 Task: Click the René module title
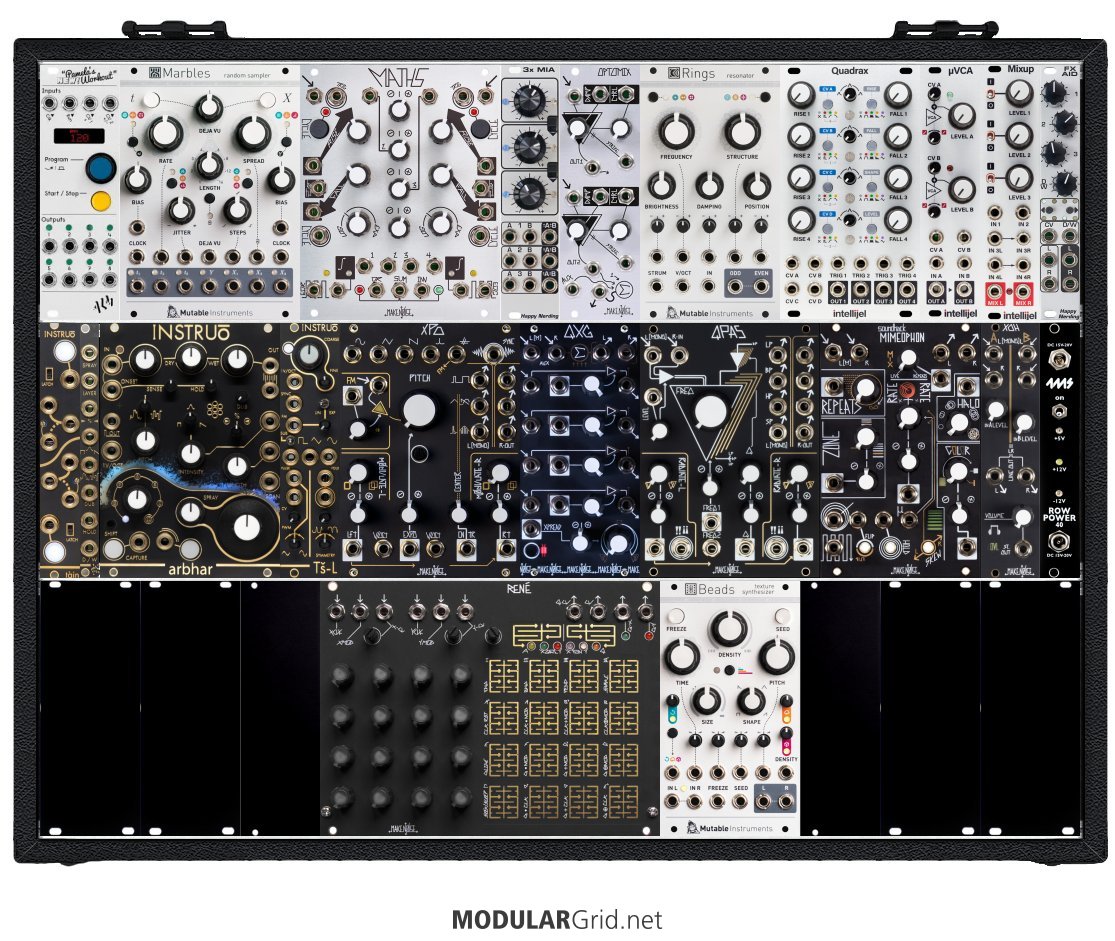pyautogui.click(x=519, y=589)
